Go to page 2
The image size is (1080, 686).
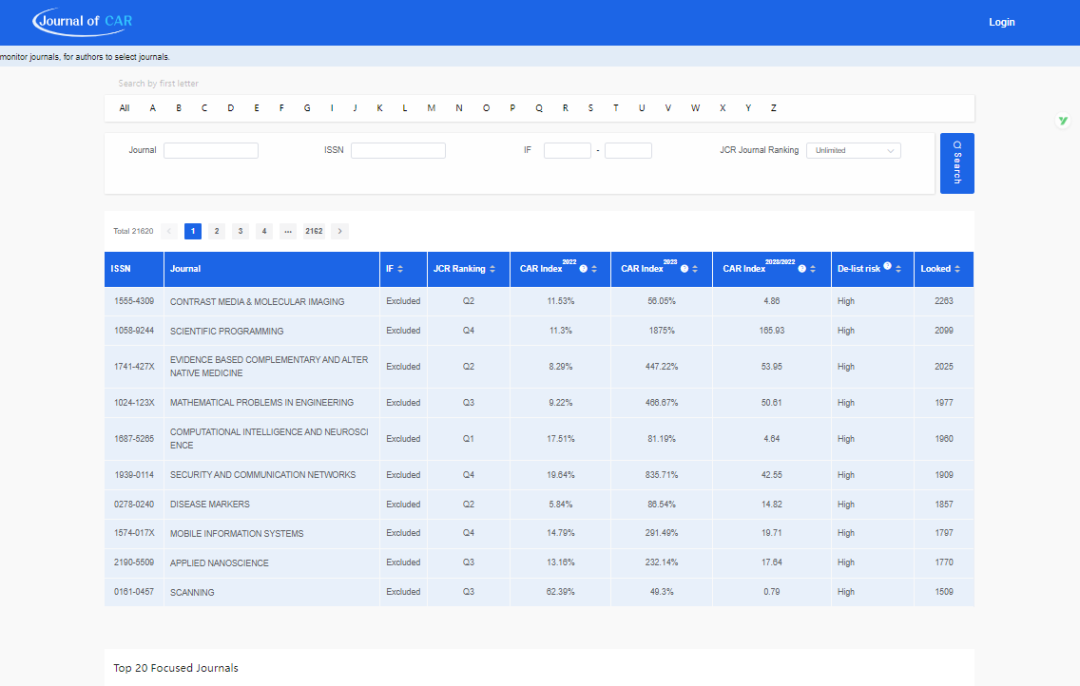(216, 231)
